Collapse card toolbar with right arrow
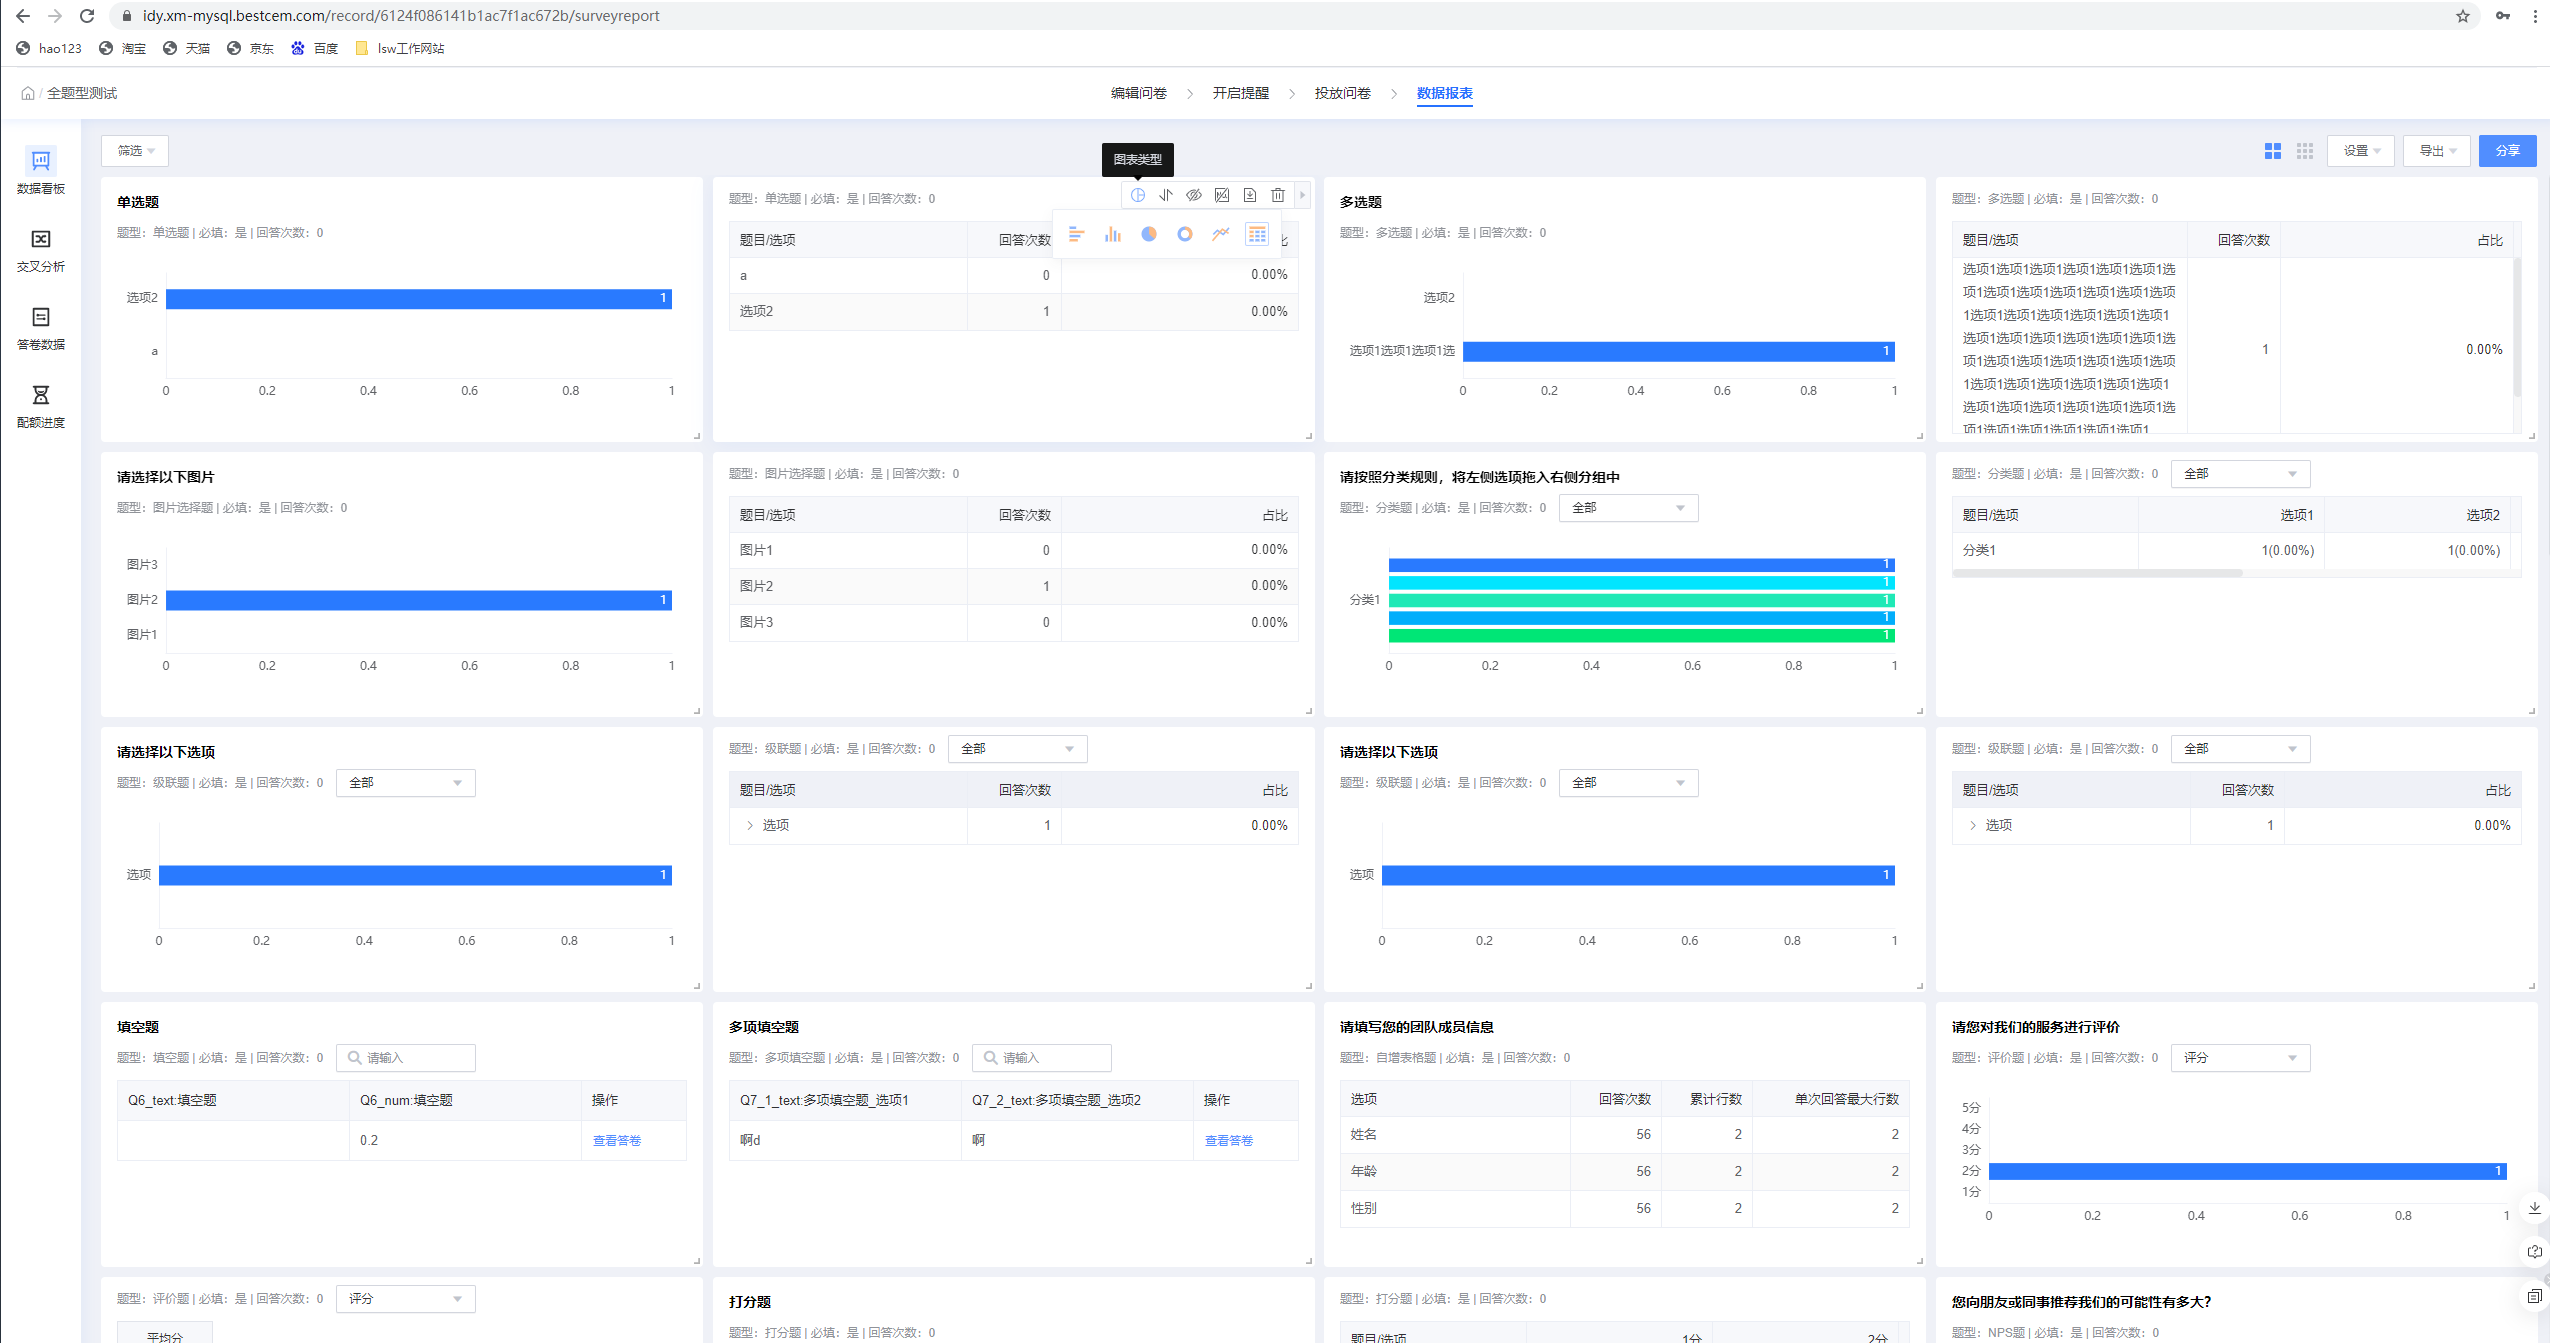The image size is (2550, 1343). (1302, 195)
